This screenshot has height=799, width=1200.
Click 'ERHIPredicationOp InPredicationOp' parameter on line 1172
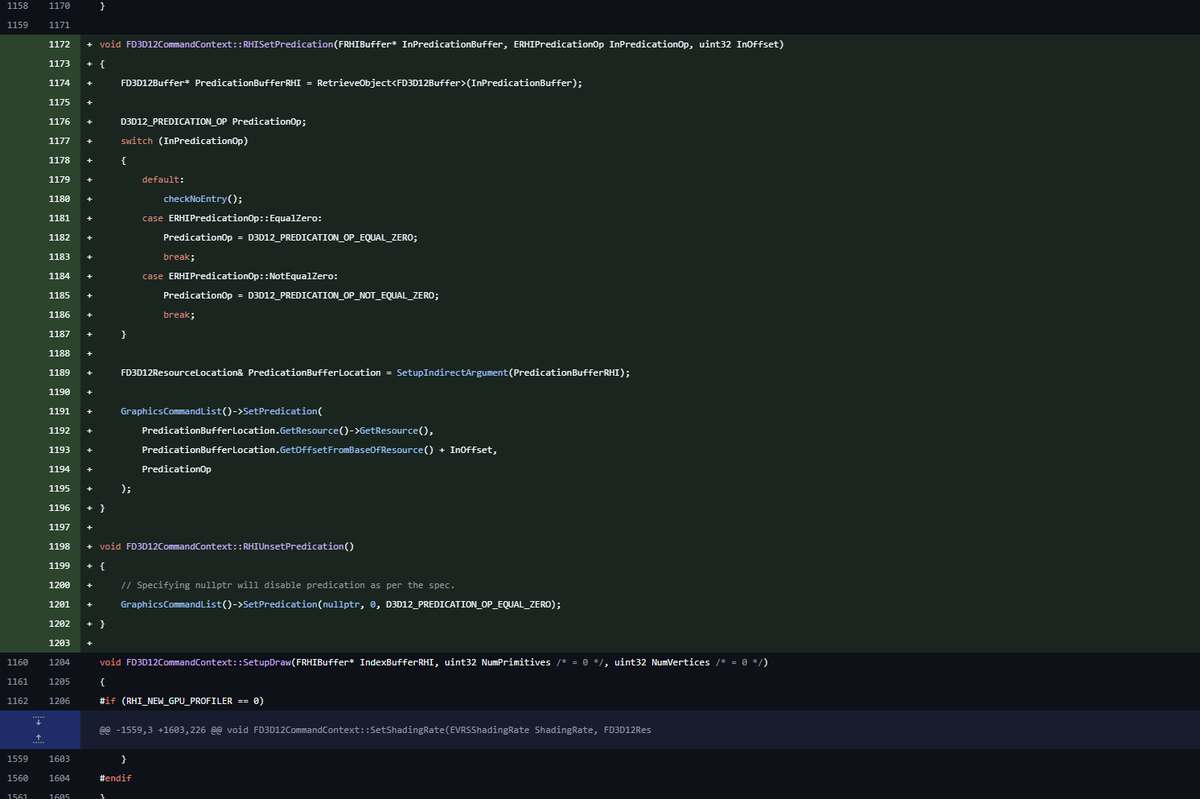(x=601, y=45)
